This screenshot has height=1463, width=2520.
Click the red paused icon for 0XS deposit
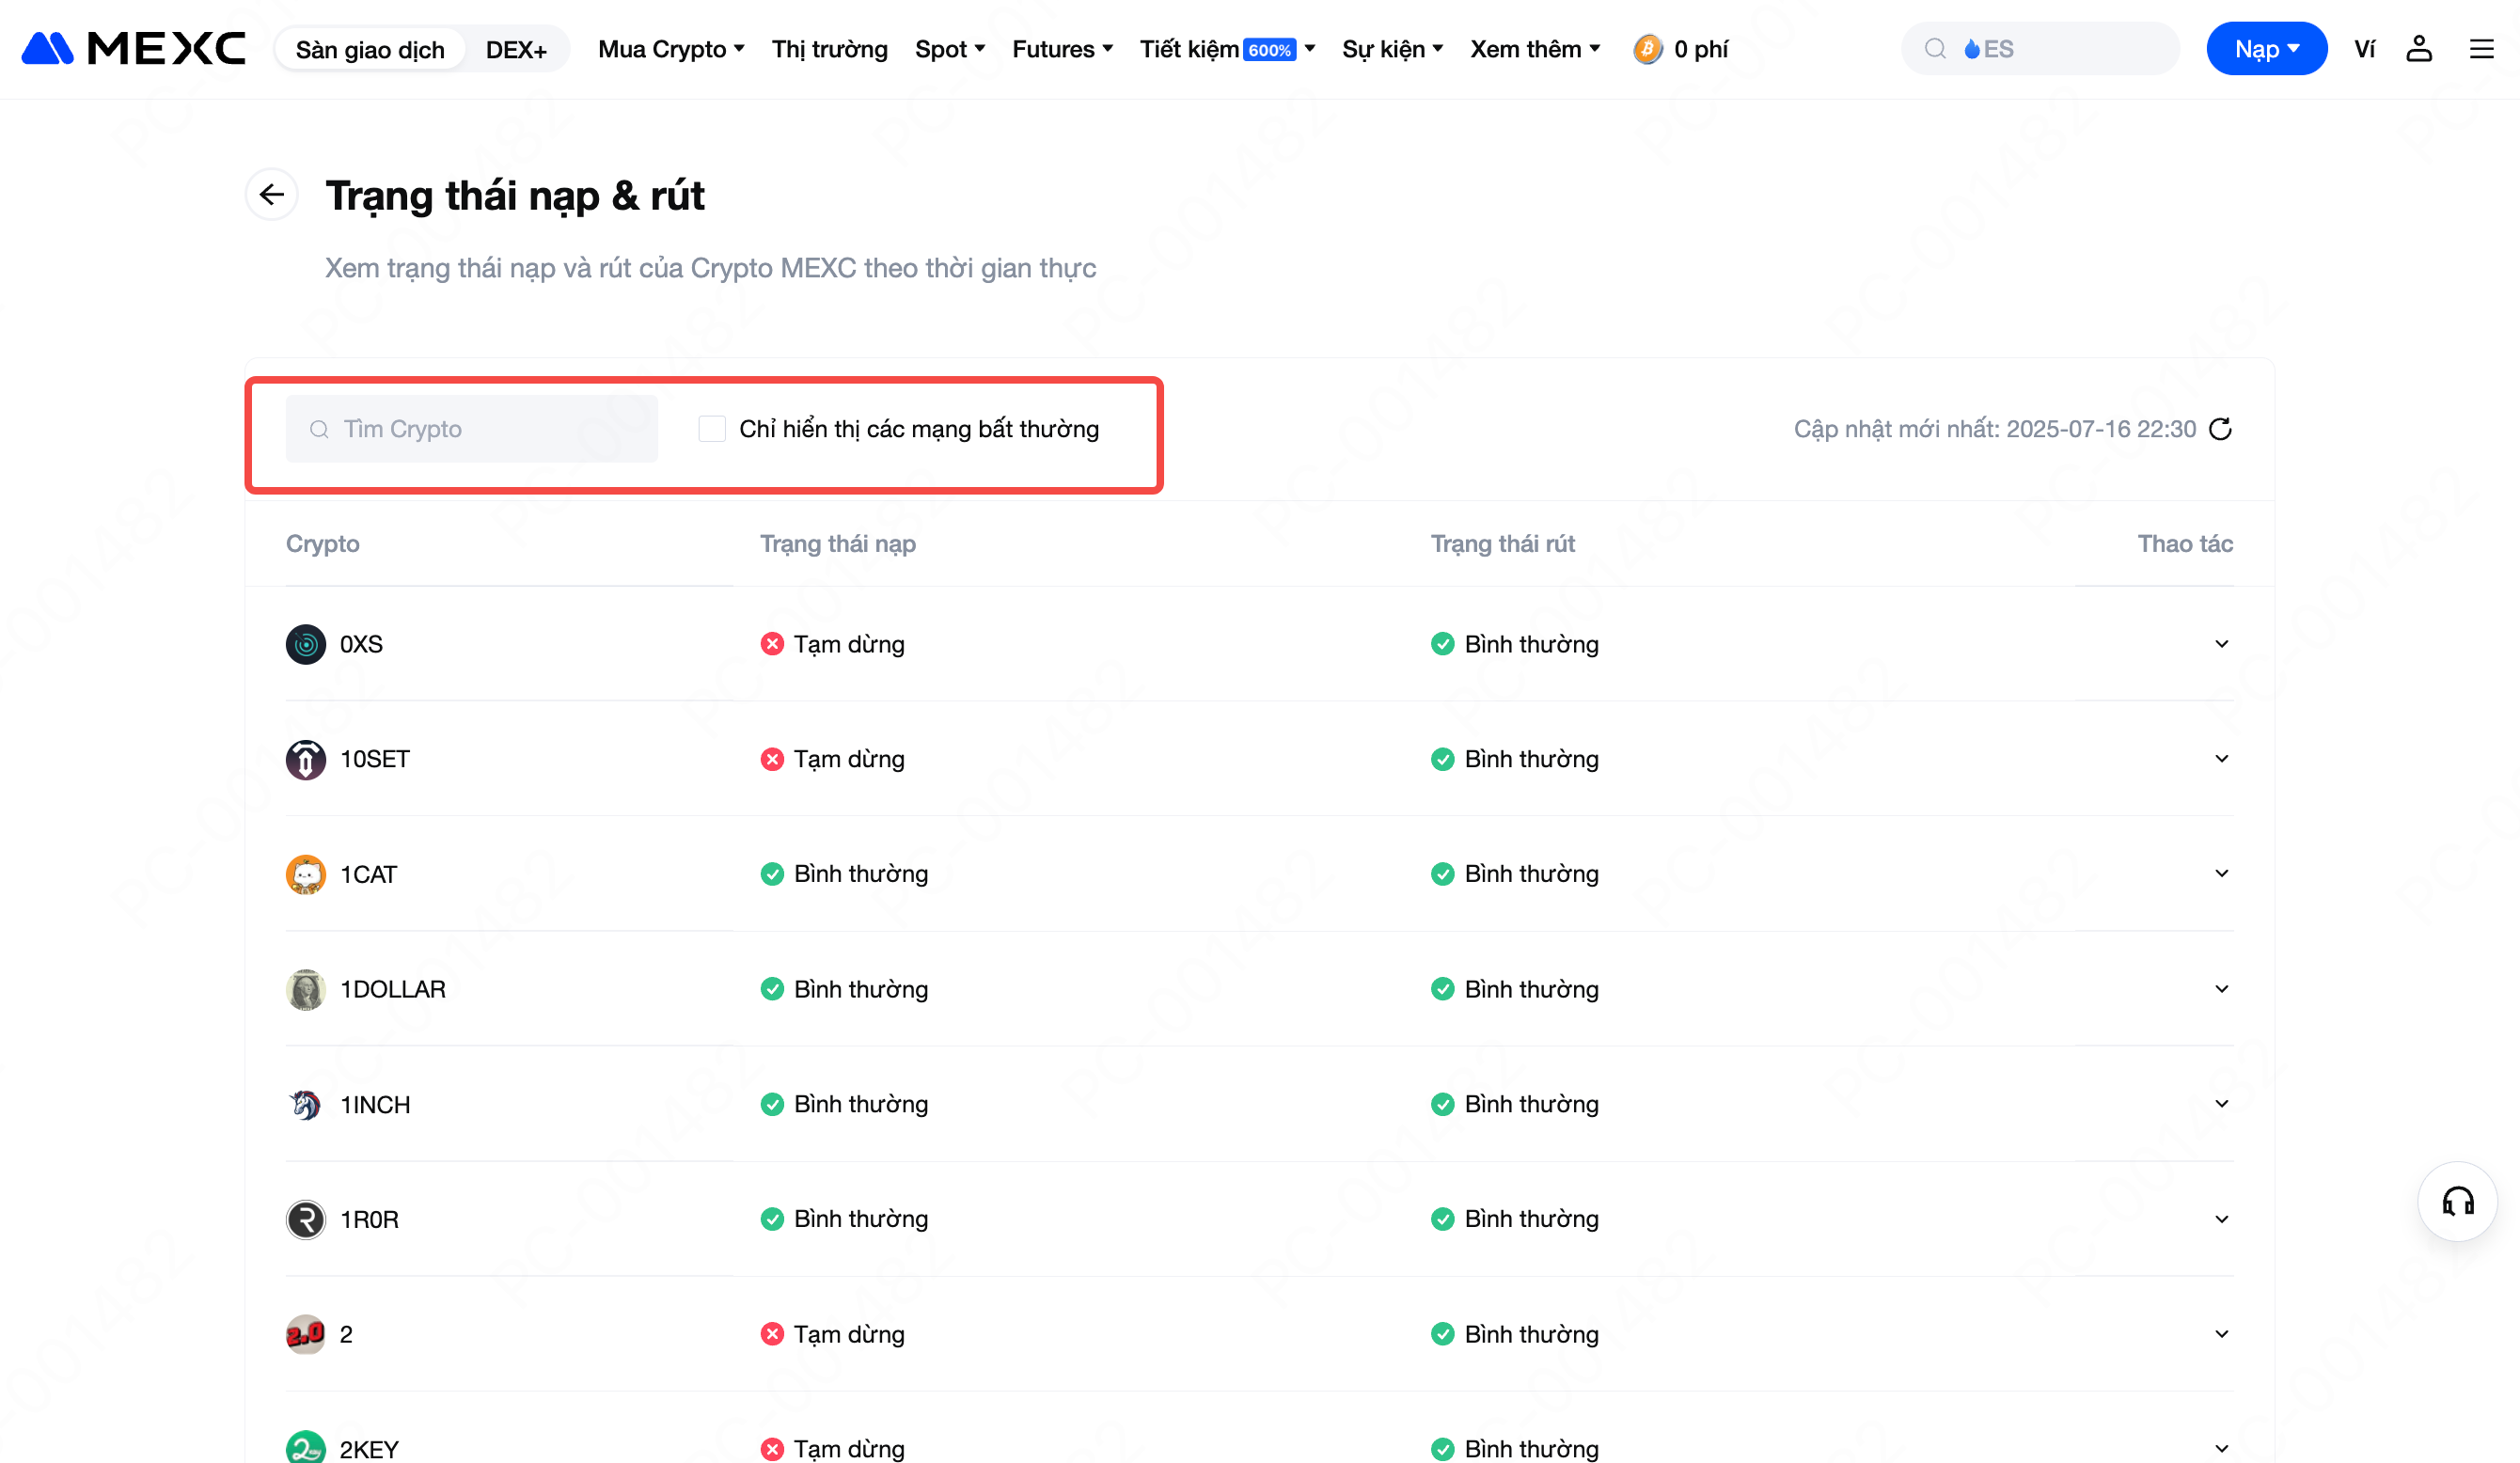point(772,644)
